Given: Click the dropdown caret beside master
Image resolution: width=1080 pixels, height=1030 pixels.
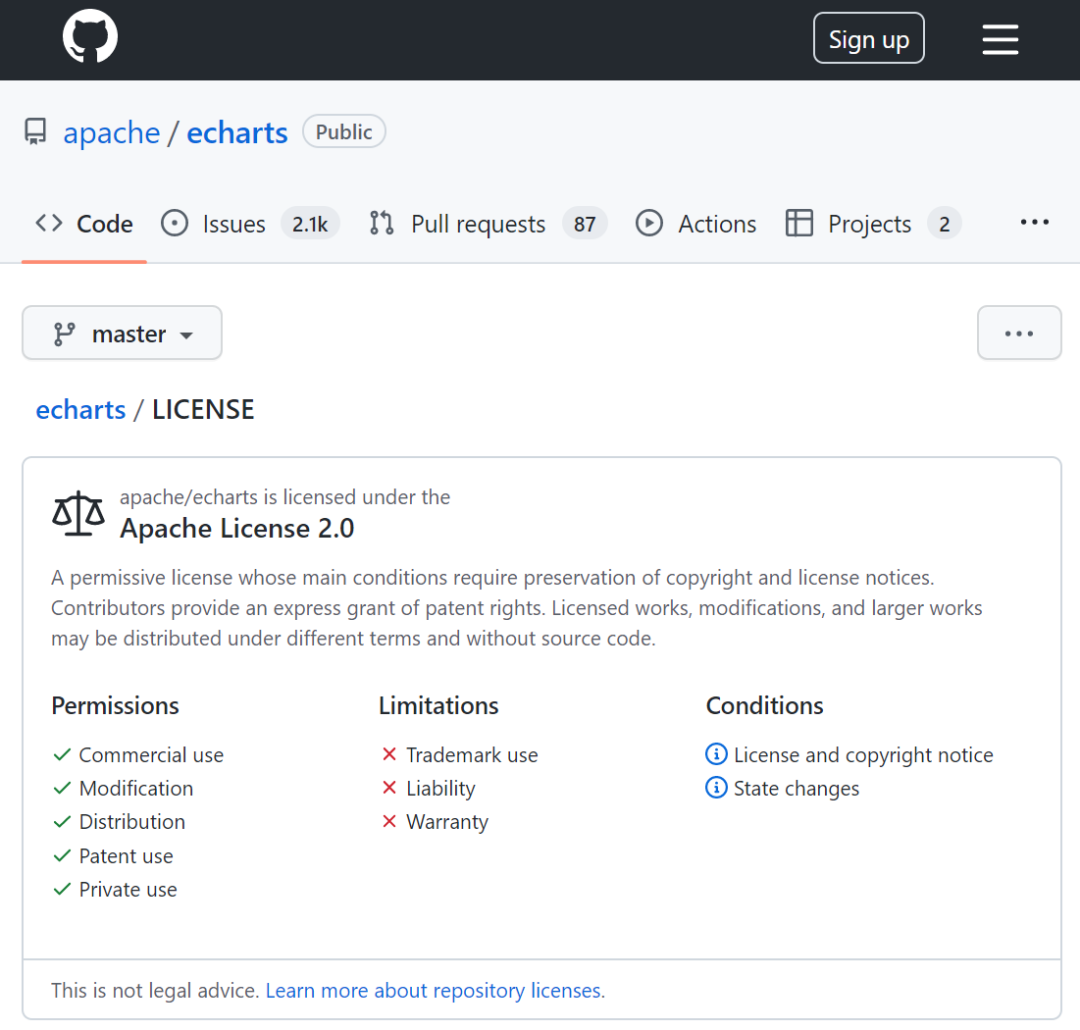Looking at the screenshot, I should pos(187,336).
